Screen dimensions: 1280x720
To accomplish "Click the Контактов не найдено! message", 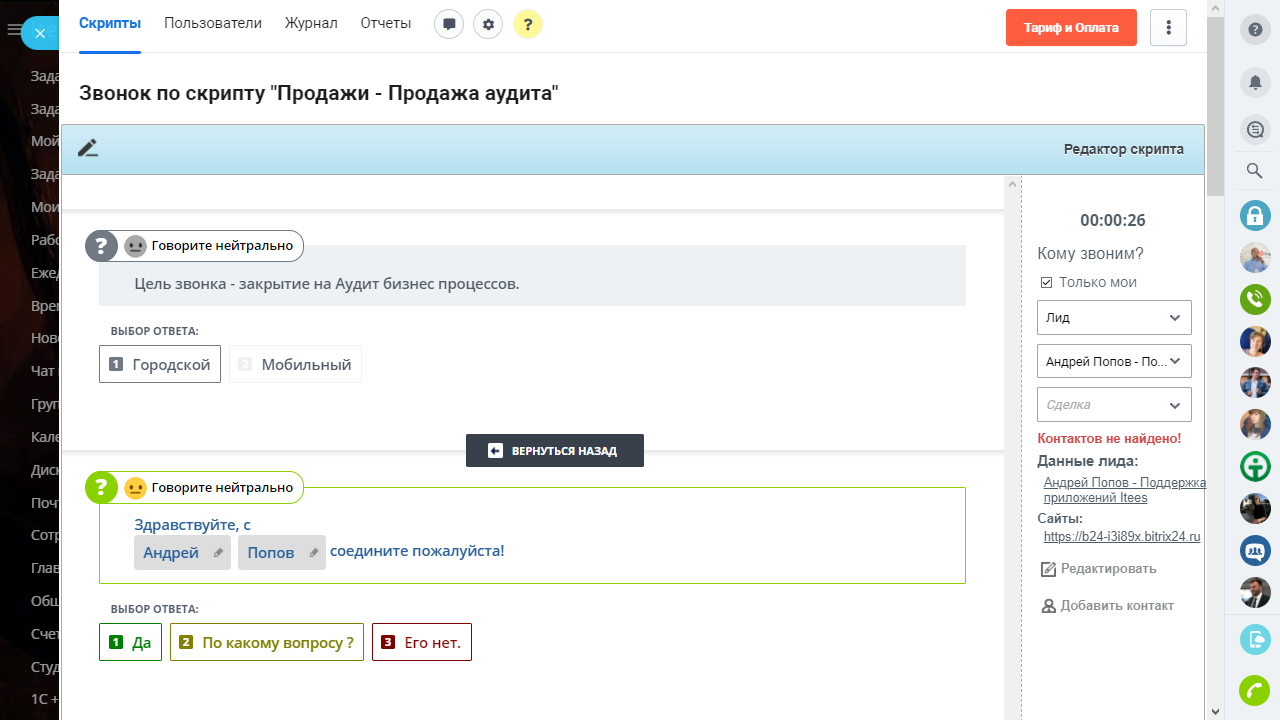I will coord(1109,438).
